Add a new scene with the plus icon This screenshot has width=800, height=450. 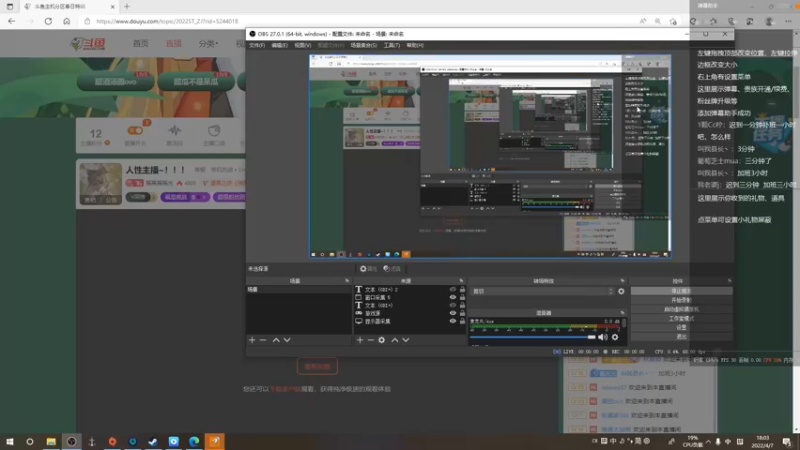(x=252, y=340)
